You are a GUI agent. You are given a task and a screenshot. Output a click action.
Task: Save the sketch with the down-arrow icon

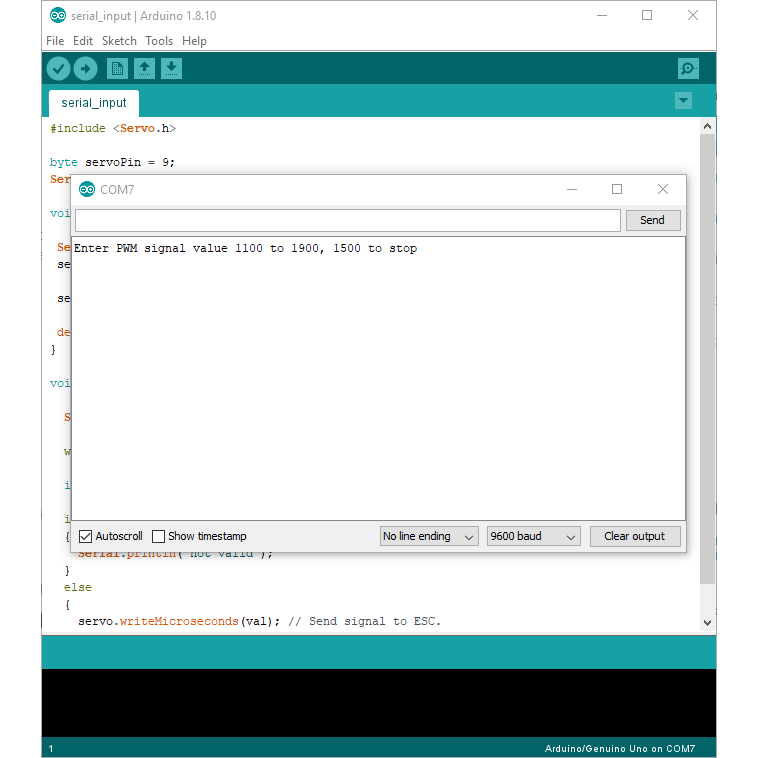pyautogui.click(x=171, y=69)
